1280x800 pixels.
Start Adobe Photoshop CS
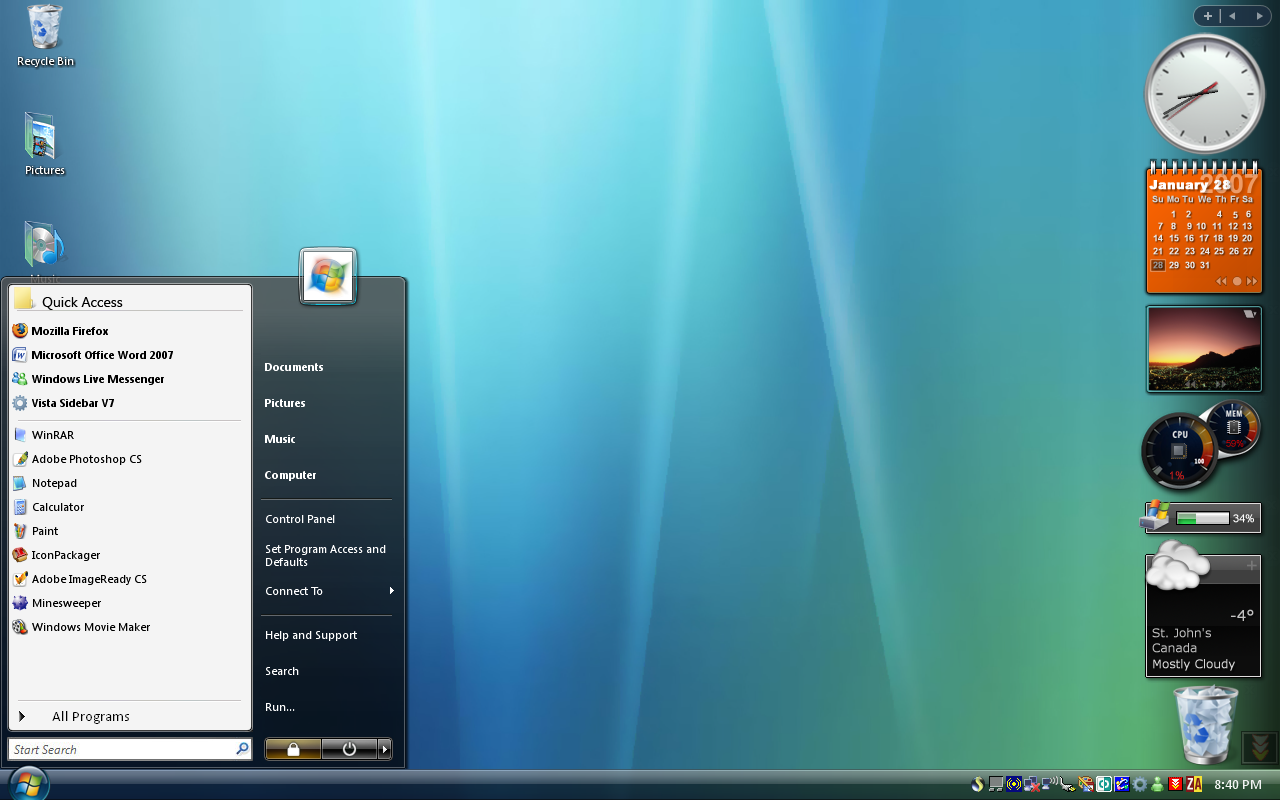tap(128, 459)
